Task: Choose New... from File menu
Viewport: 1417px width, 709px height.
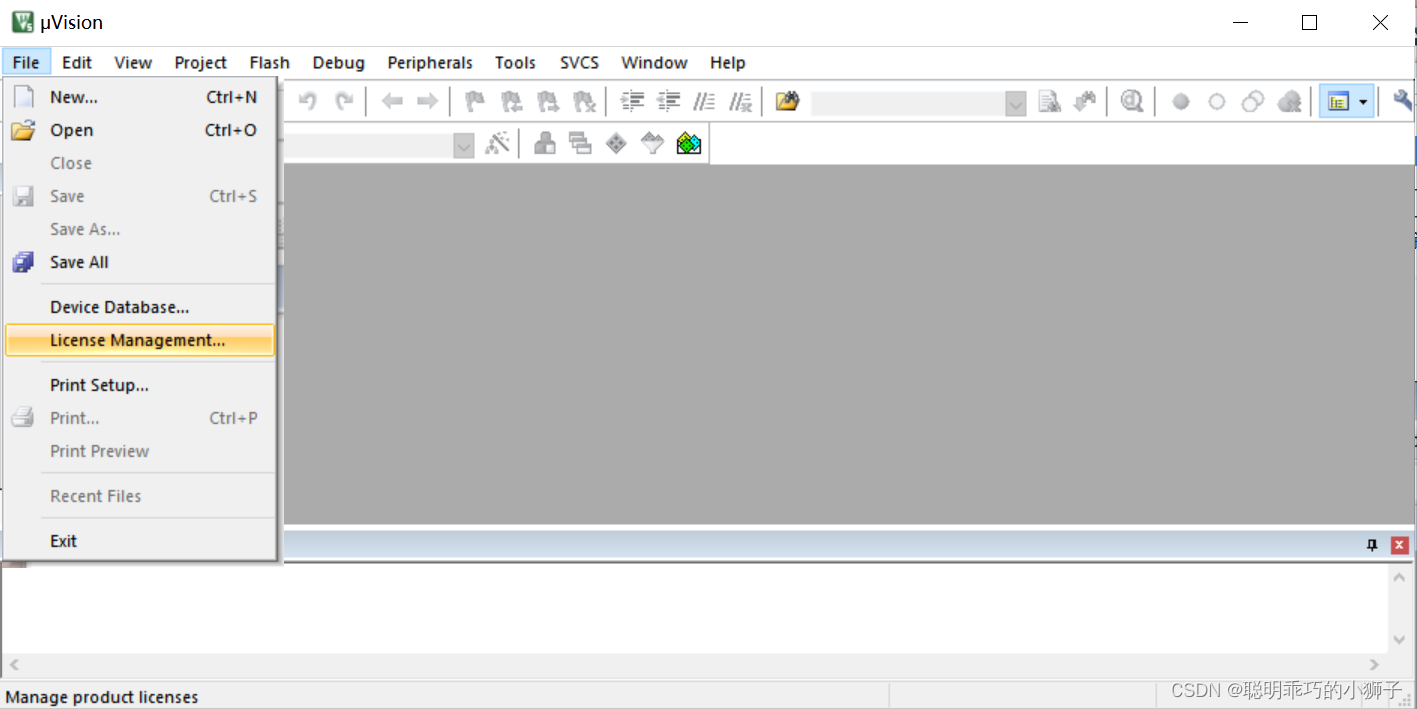Action: [x=139, y=97]
